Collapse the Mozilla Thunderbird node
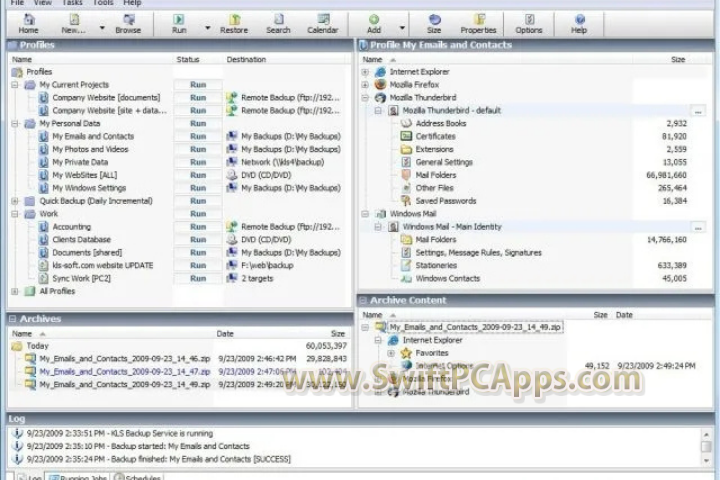The width and height of the screenshot is (720, 480). 365,98
